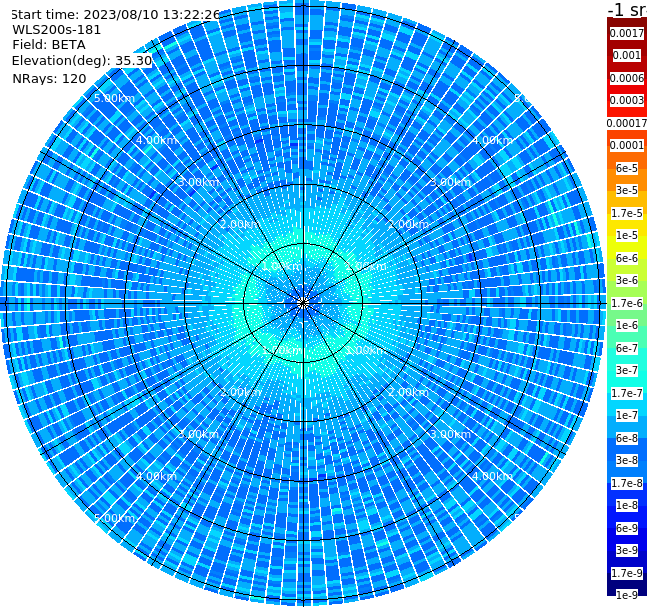Click the Start time 2023/08/10 13:22:26 text
The height and width of the screenshot is (607, 647).
(x=115, y=15)
